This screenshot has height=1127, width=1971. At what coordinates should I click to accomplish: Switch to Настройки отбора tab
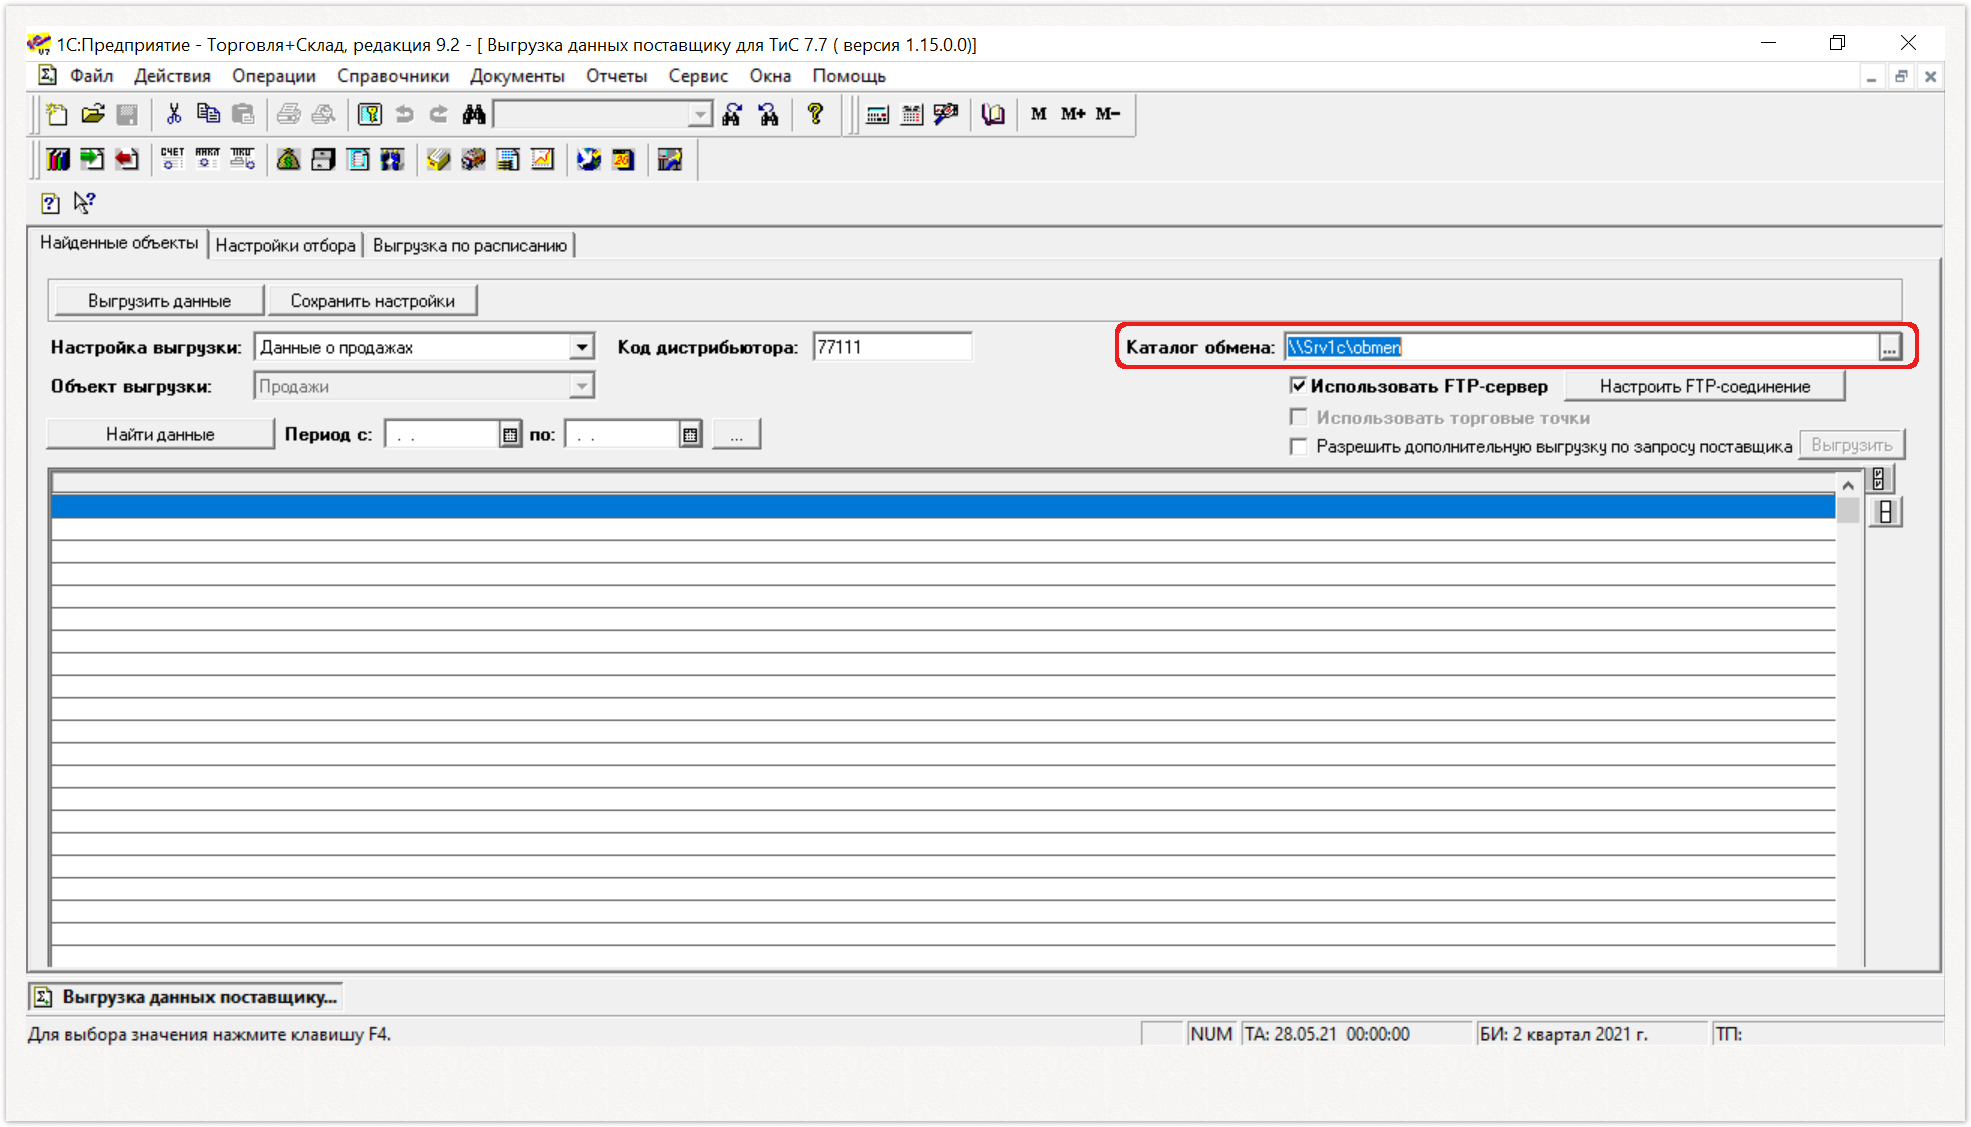(285, 245)
